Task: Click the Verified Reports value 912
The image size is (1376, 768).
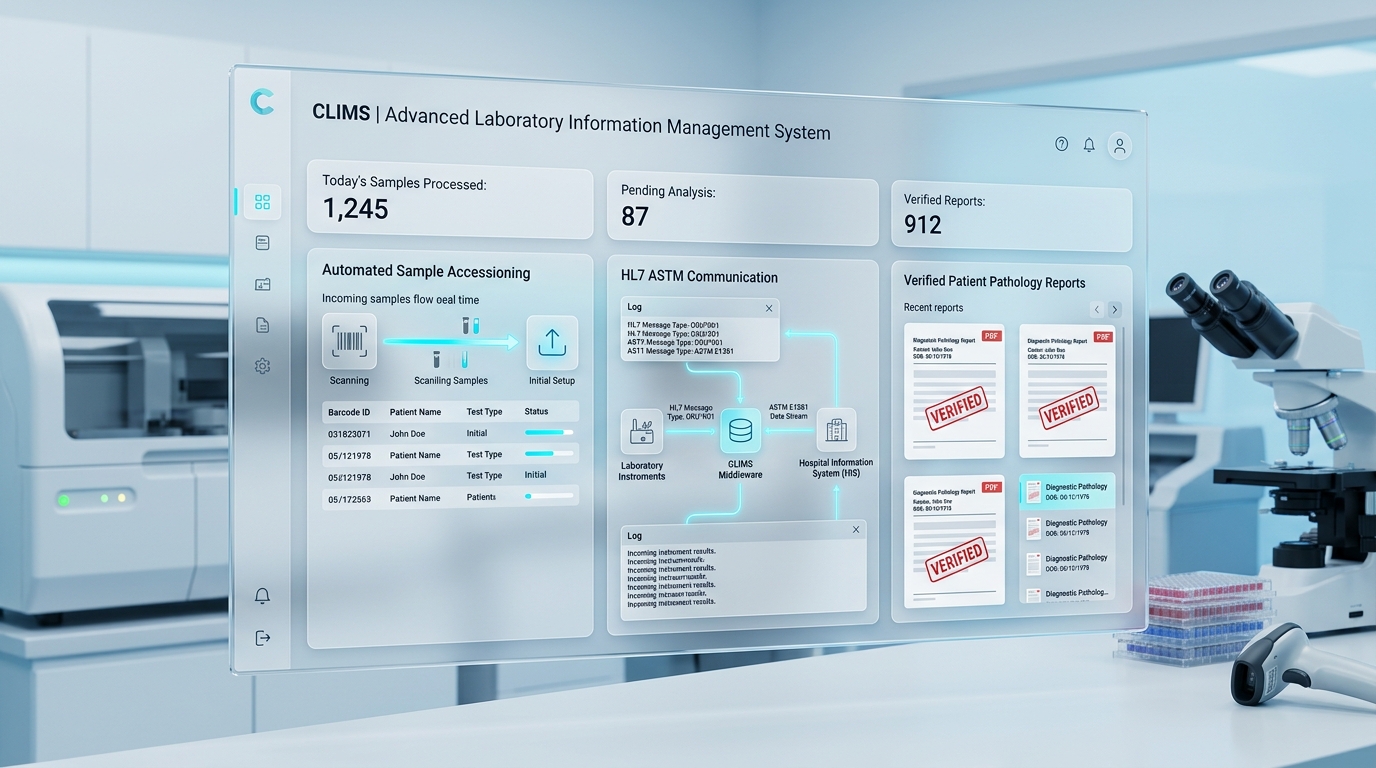Action: (923, 225)
